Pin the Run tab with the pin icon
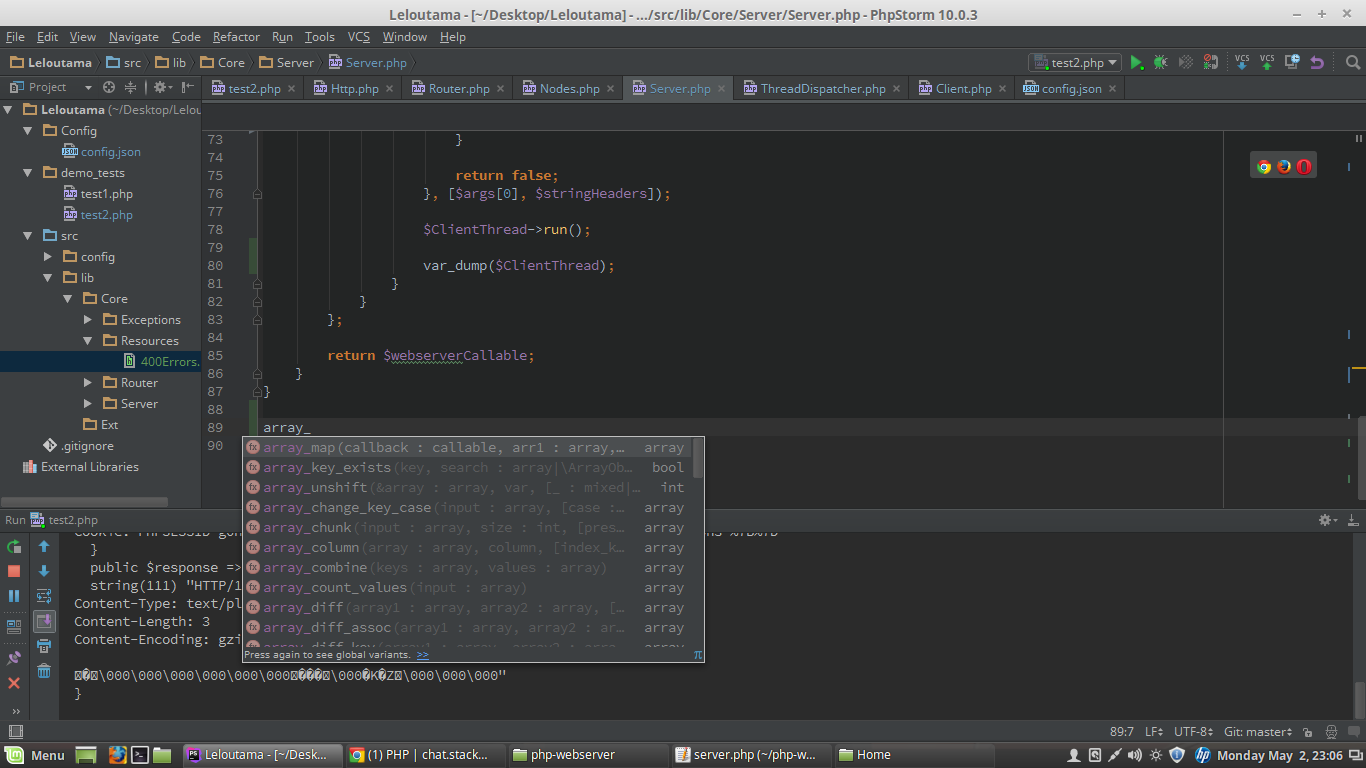Viewport: 1366px width, 768px height. click(14, 658)
